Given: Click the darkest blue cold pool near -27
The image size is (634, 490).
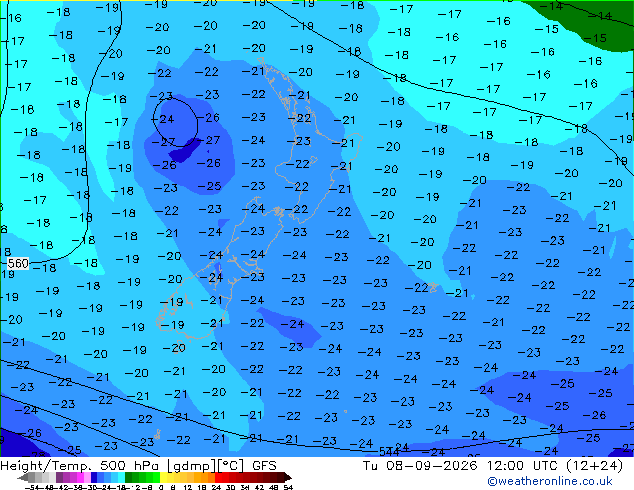Looking at the screenshot, I should (184, 151).
